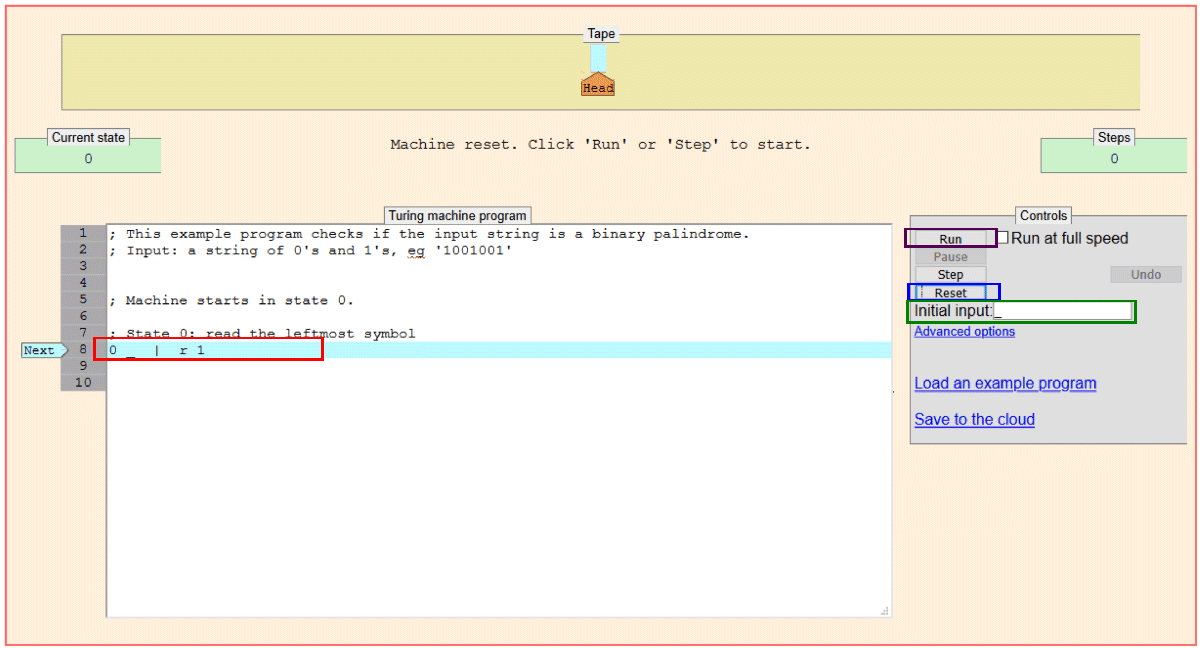Click the Undo button

1145,275
